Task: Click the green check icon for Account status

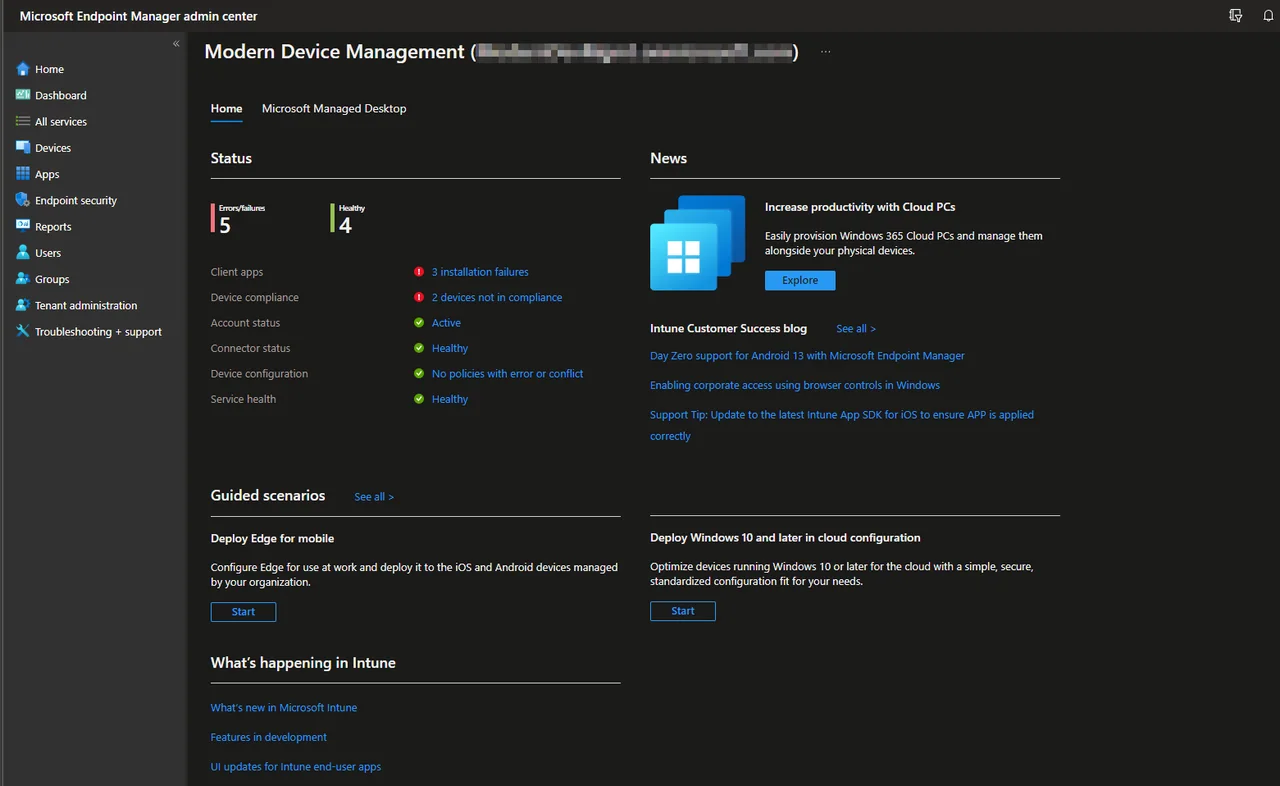Action: coord(419,323)
